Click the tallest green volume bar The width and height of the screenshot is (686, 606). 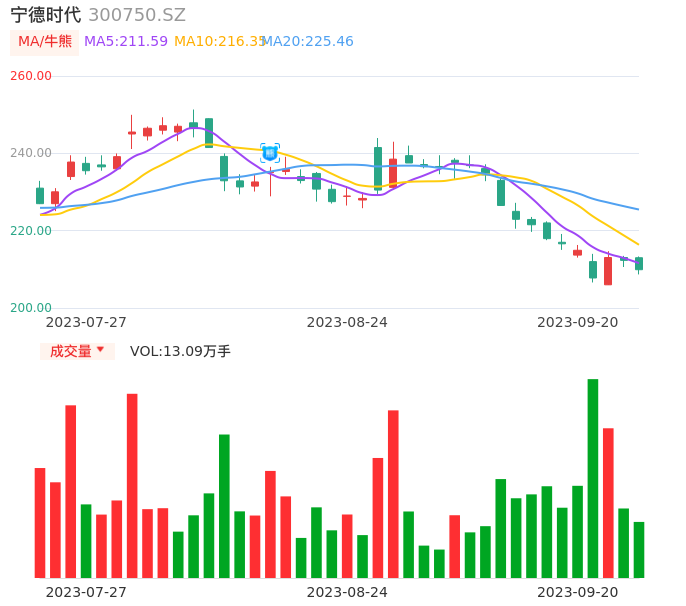593,478
